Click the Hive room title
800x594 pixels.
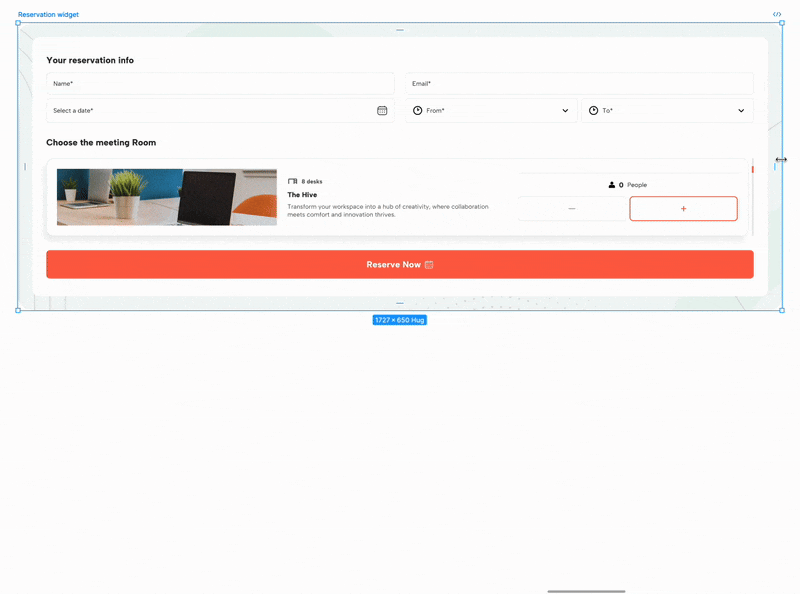(302, 195)
